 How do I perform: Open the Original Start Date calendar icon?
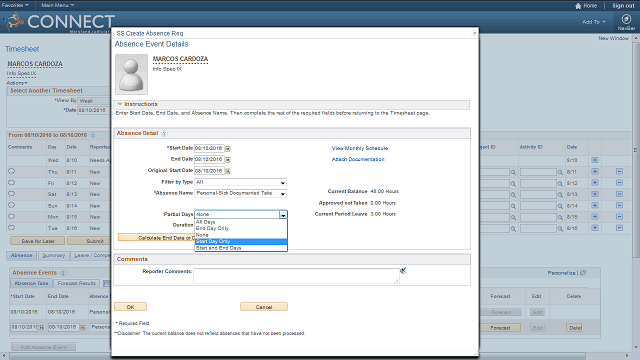[x=228, y=171]
